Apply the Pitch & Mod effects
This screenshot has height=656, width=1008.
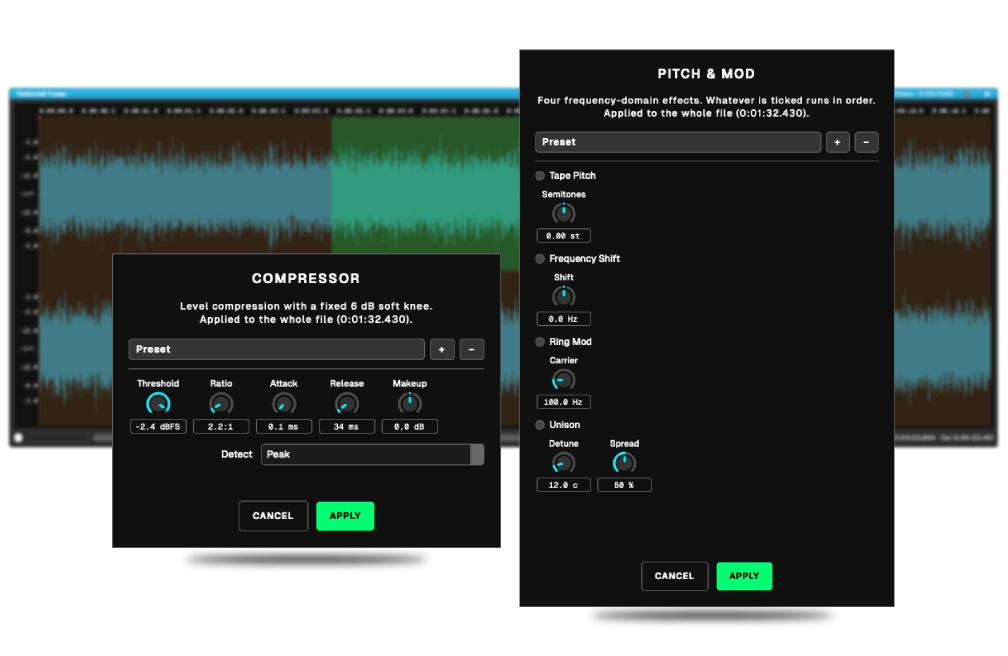click(744, 576)
